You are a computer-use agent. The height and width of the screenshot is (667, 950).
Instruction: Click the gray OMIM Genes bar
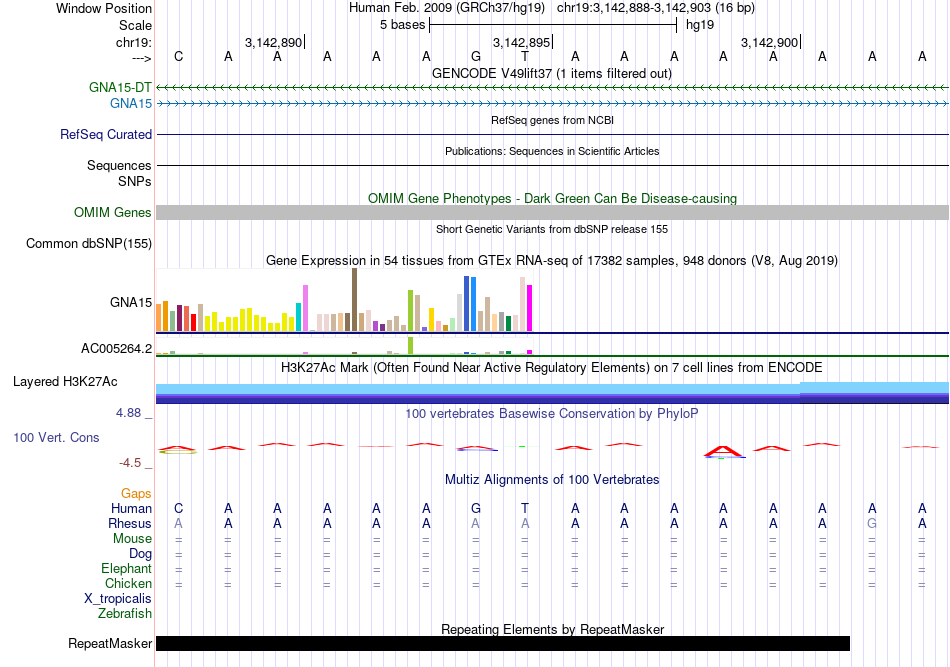553,213
